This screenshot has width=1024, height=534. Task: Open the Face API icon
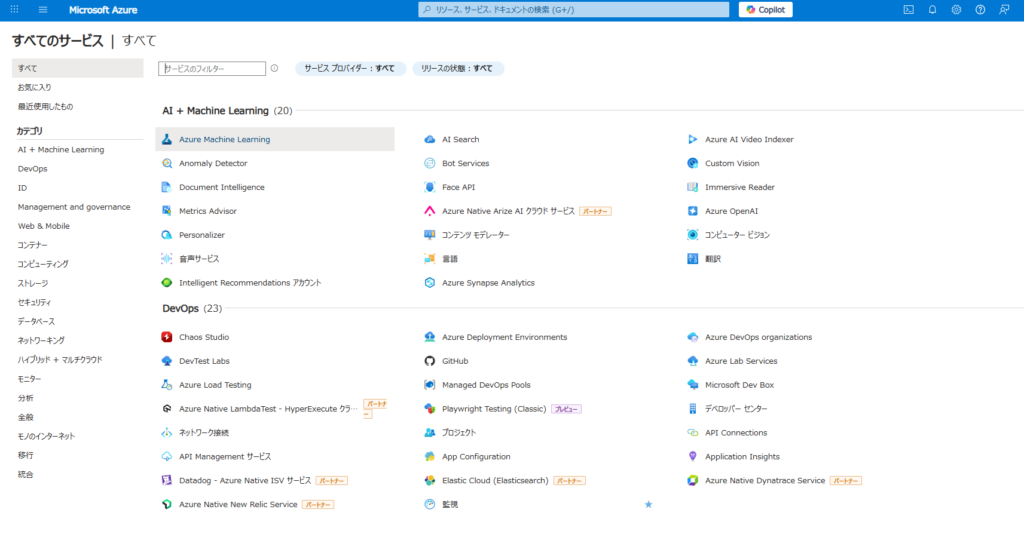pos(430,187)
